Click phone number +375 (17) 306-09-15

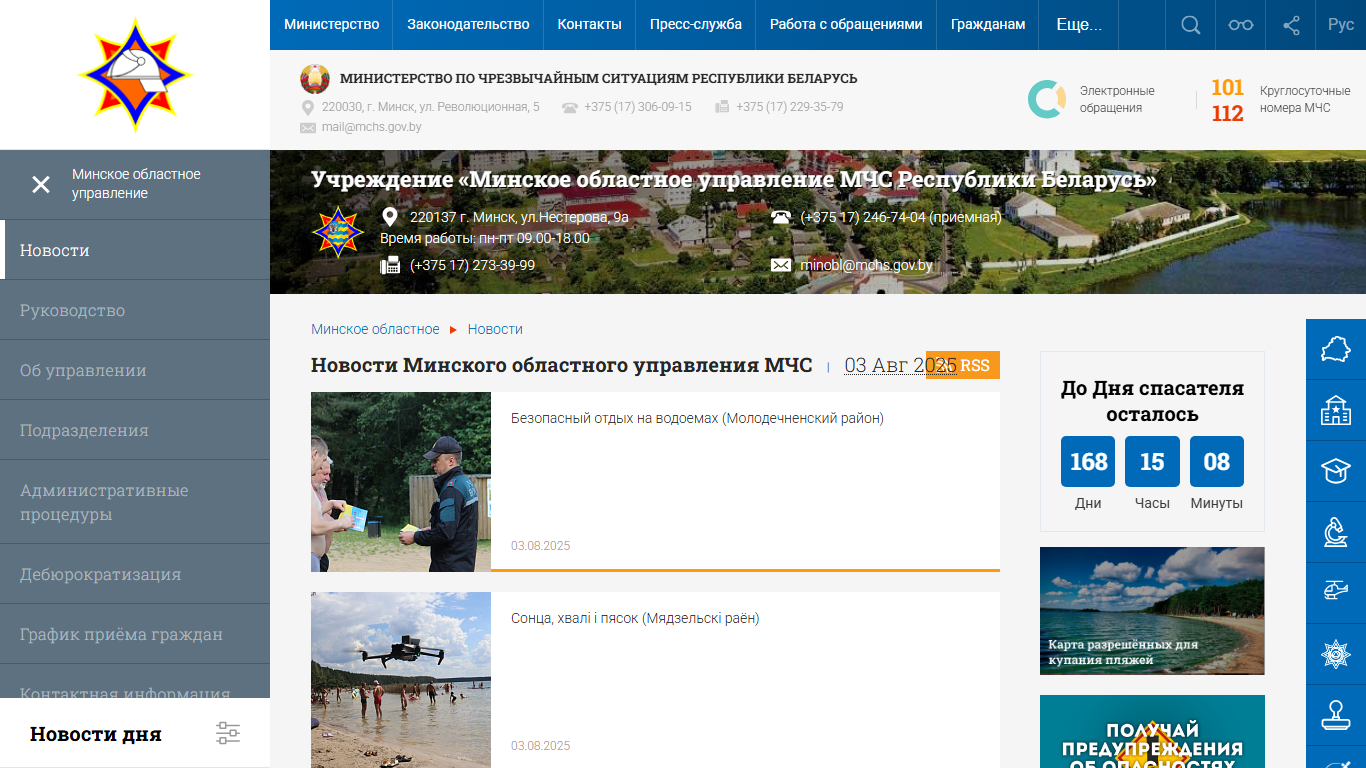[638, 107]
